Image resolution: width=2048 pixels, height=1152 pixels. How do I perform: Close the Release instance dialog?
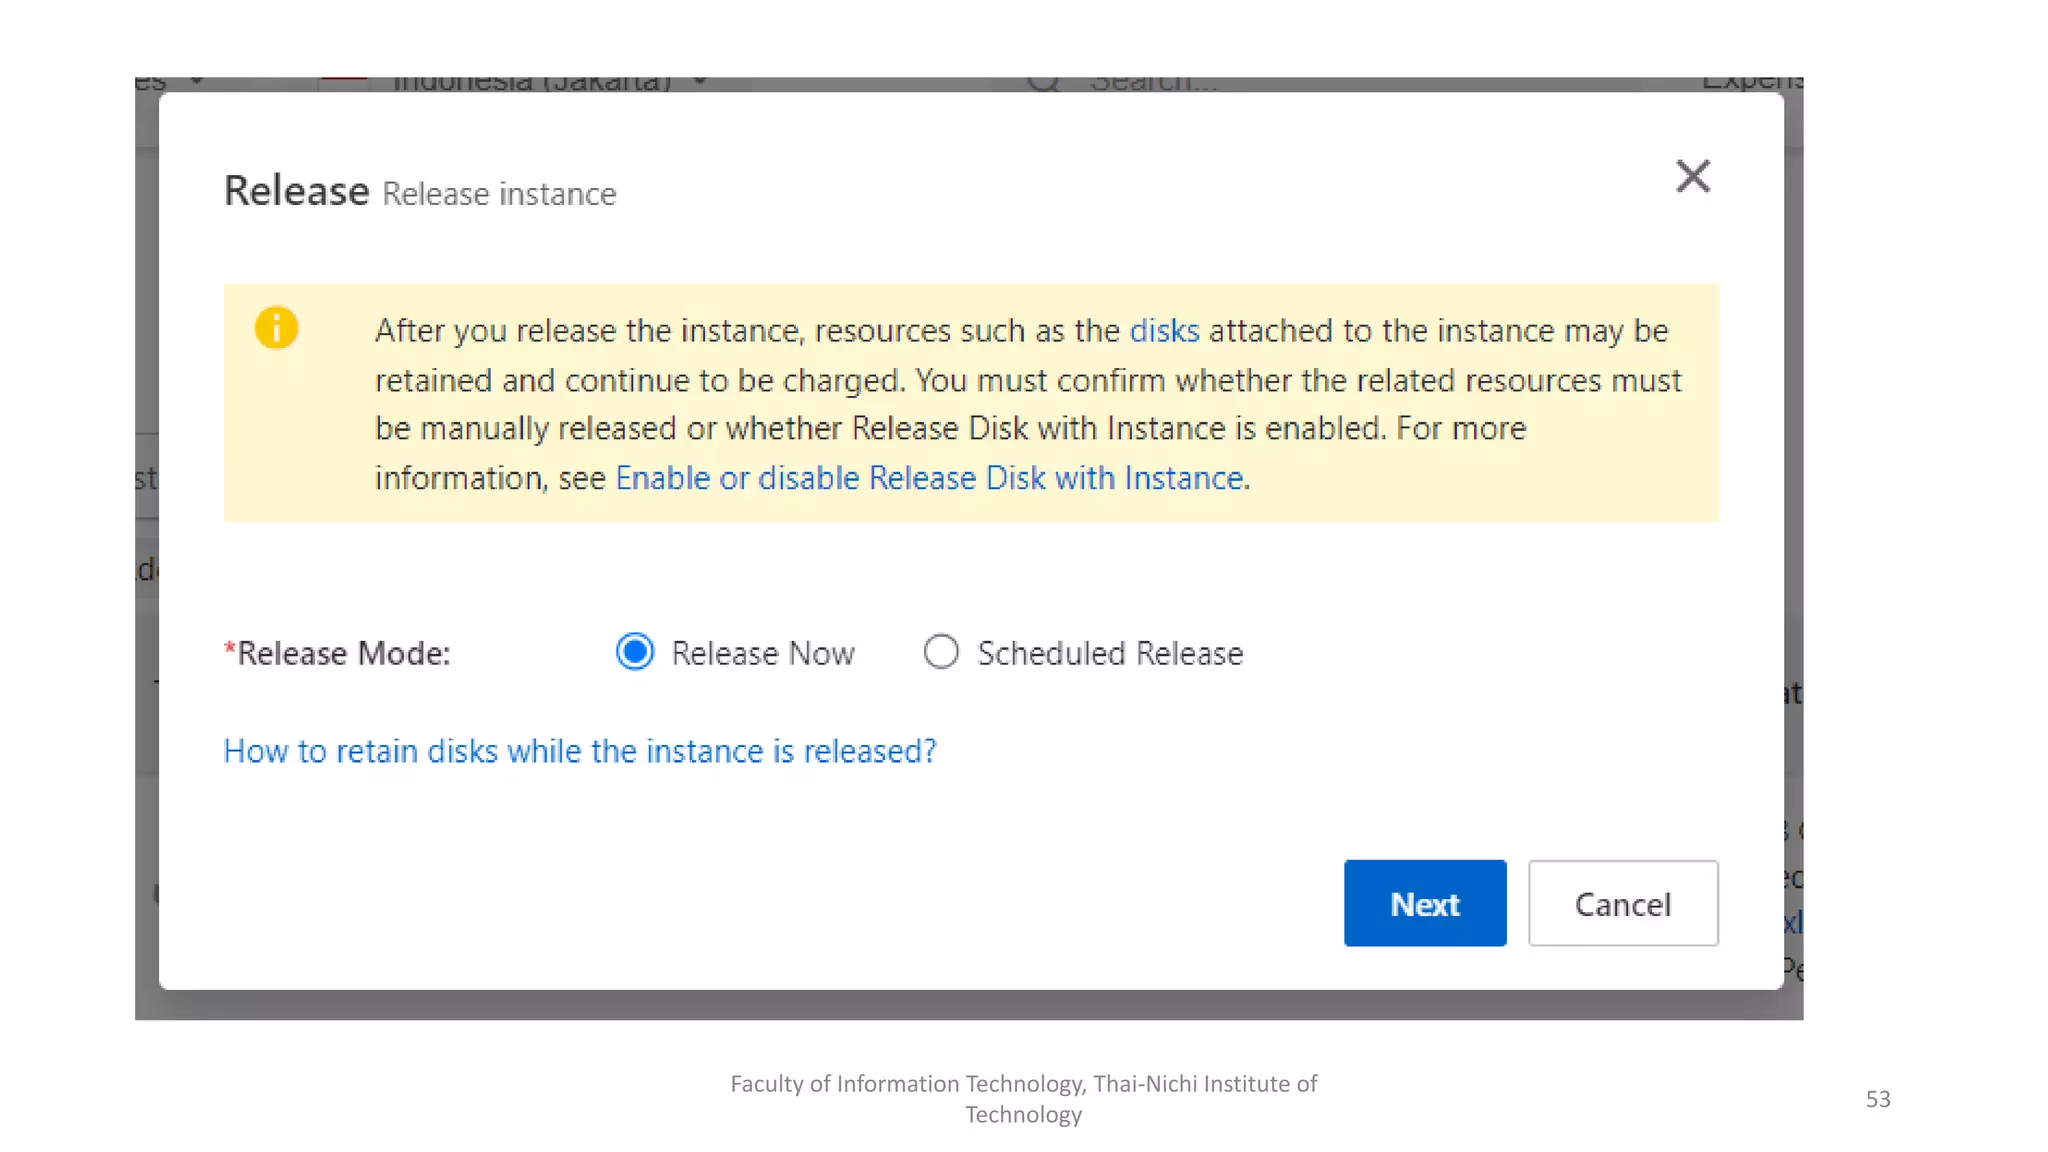pyautogui.click(x=1692, y=177)
